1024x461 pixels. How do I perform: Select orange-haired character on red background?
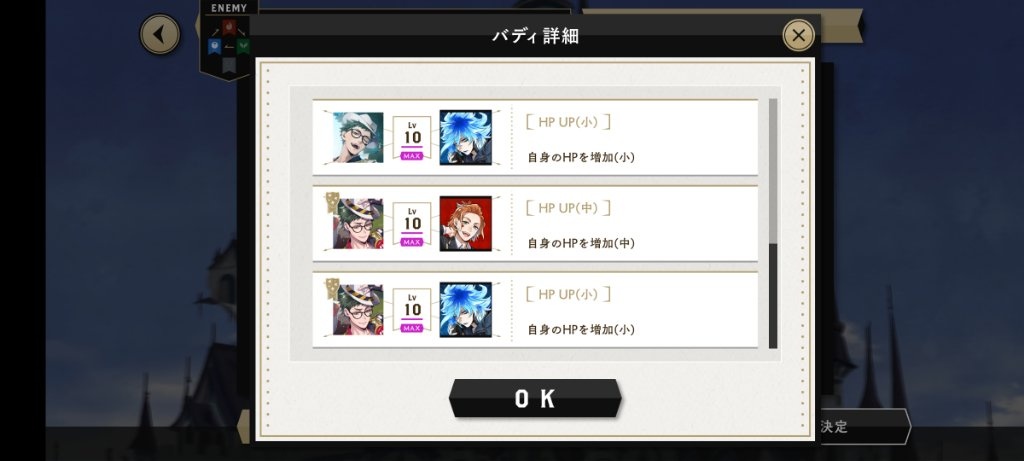[x=466, y=223]
